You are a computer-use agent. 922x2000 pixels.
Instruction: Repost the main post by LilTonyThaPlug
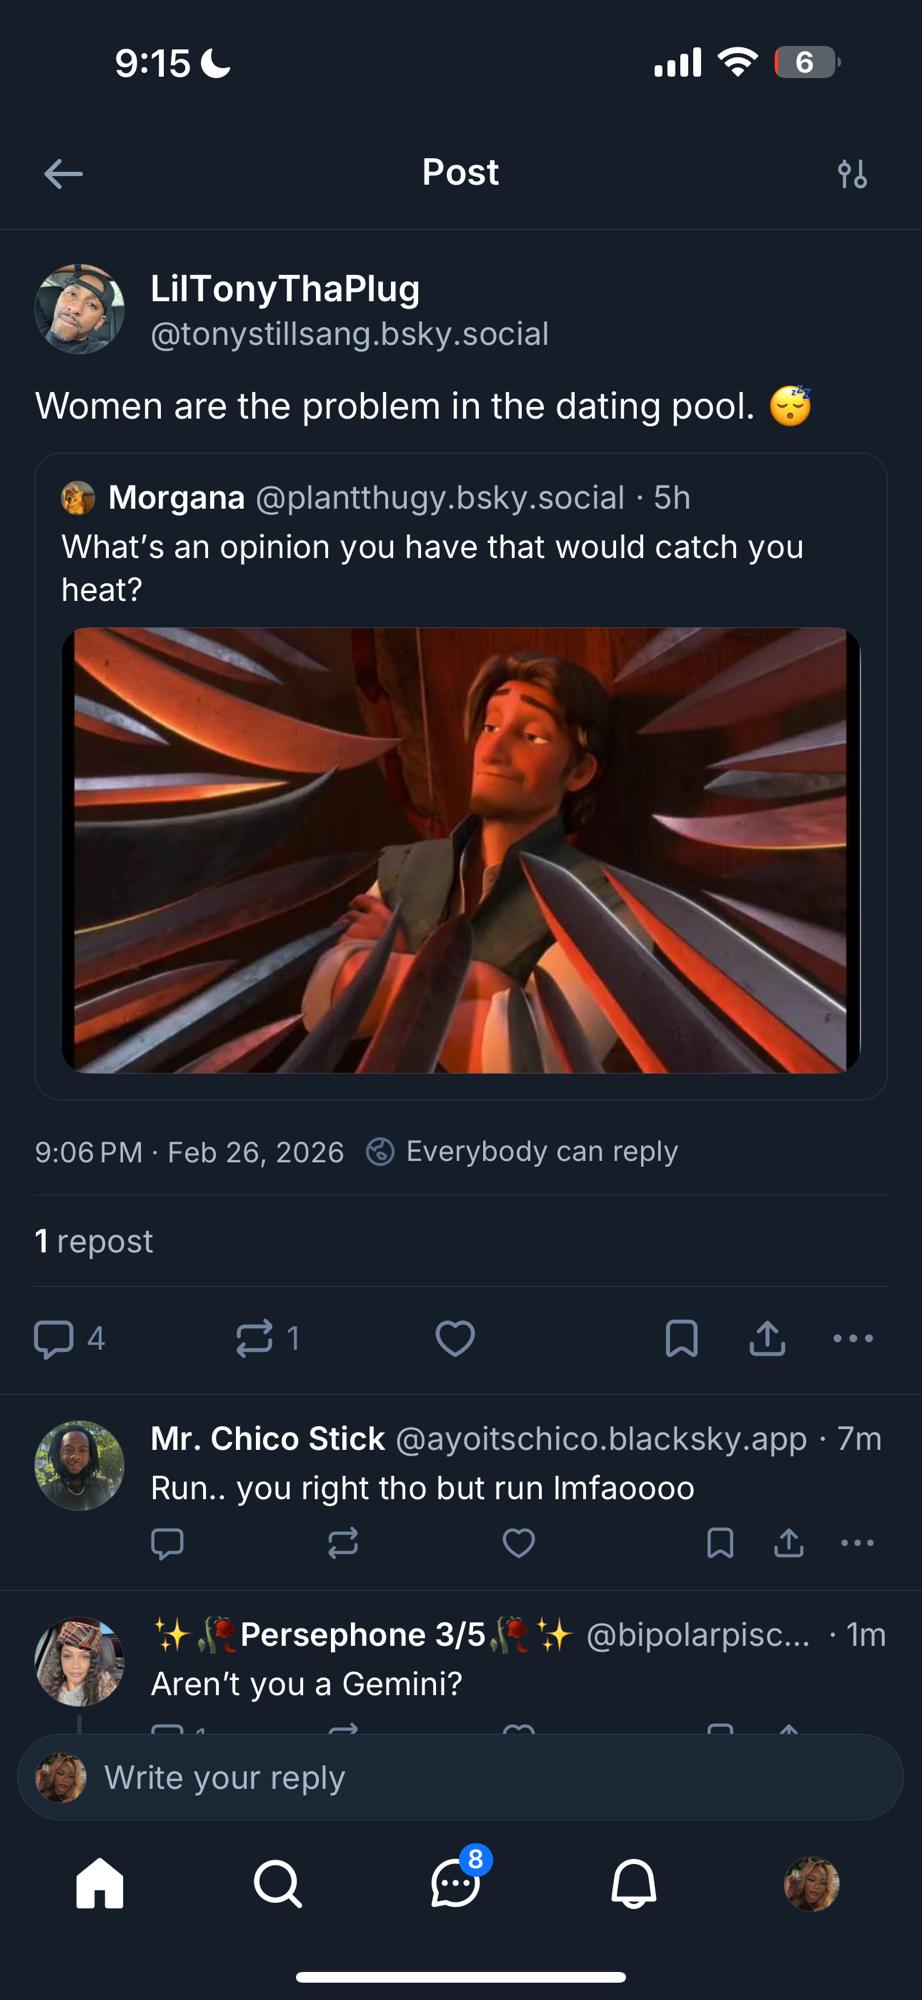(254, 1338)
